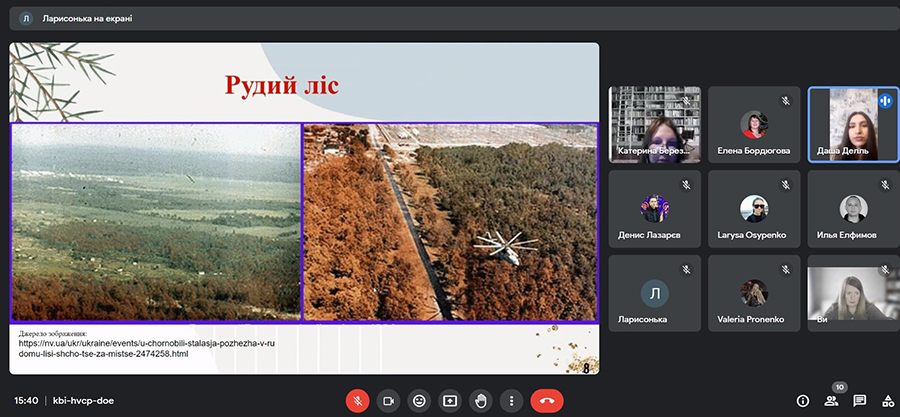
Task: Click the 'Джерело зображення:' caption
Action: pos(52,333)
